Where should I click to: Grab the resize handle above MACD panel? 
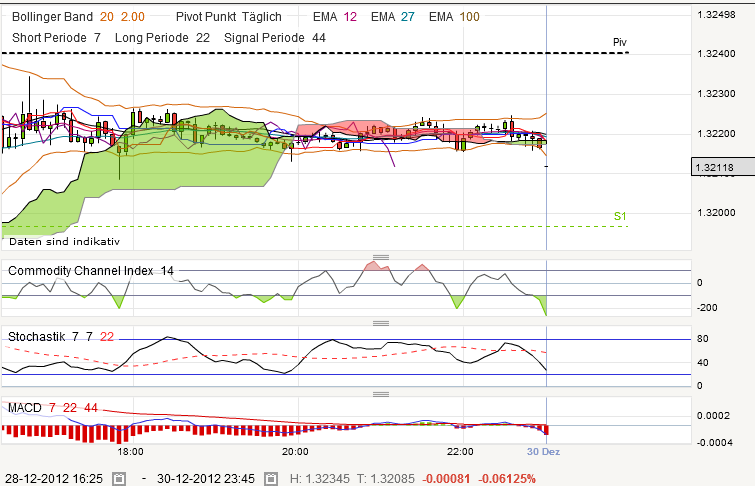[x=381, y=394]
